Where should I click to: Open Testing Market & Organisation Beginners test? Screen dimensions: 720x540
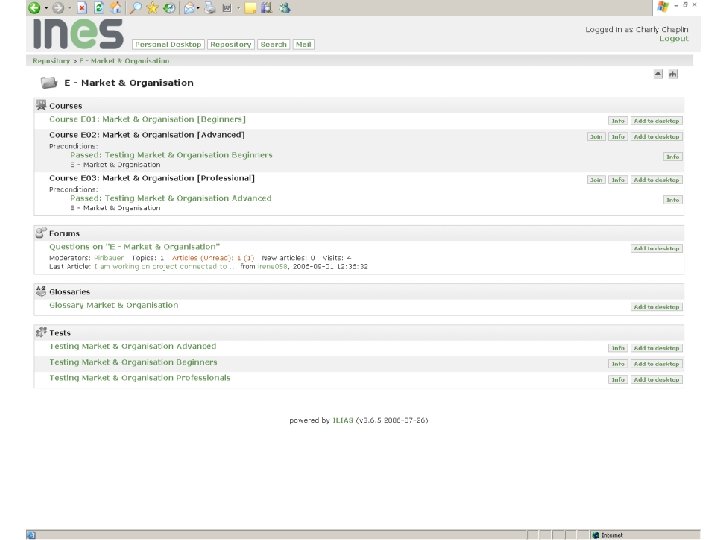tap(133, 362)
